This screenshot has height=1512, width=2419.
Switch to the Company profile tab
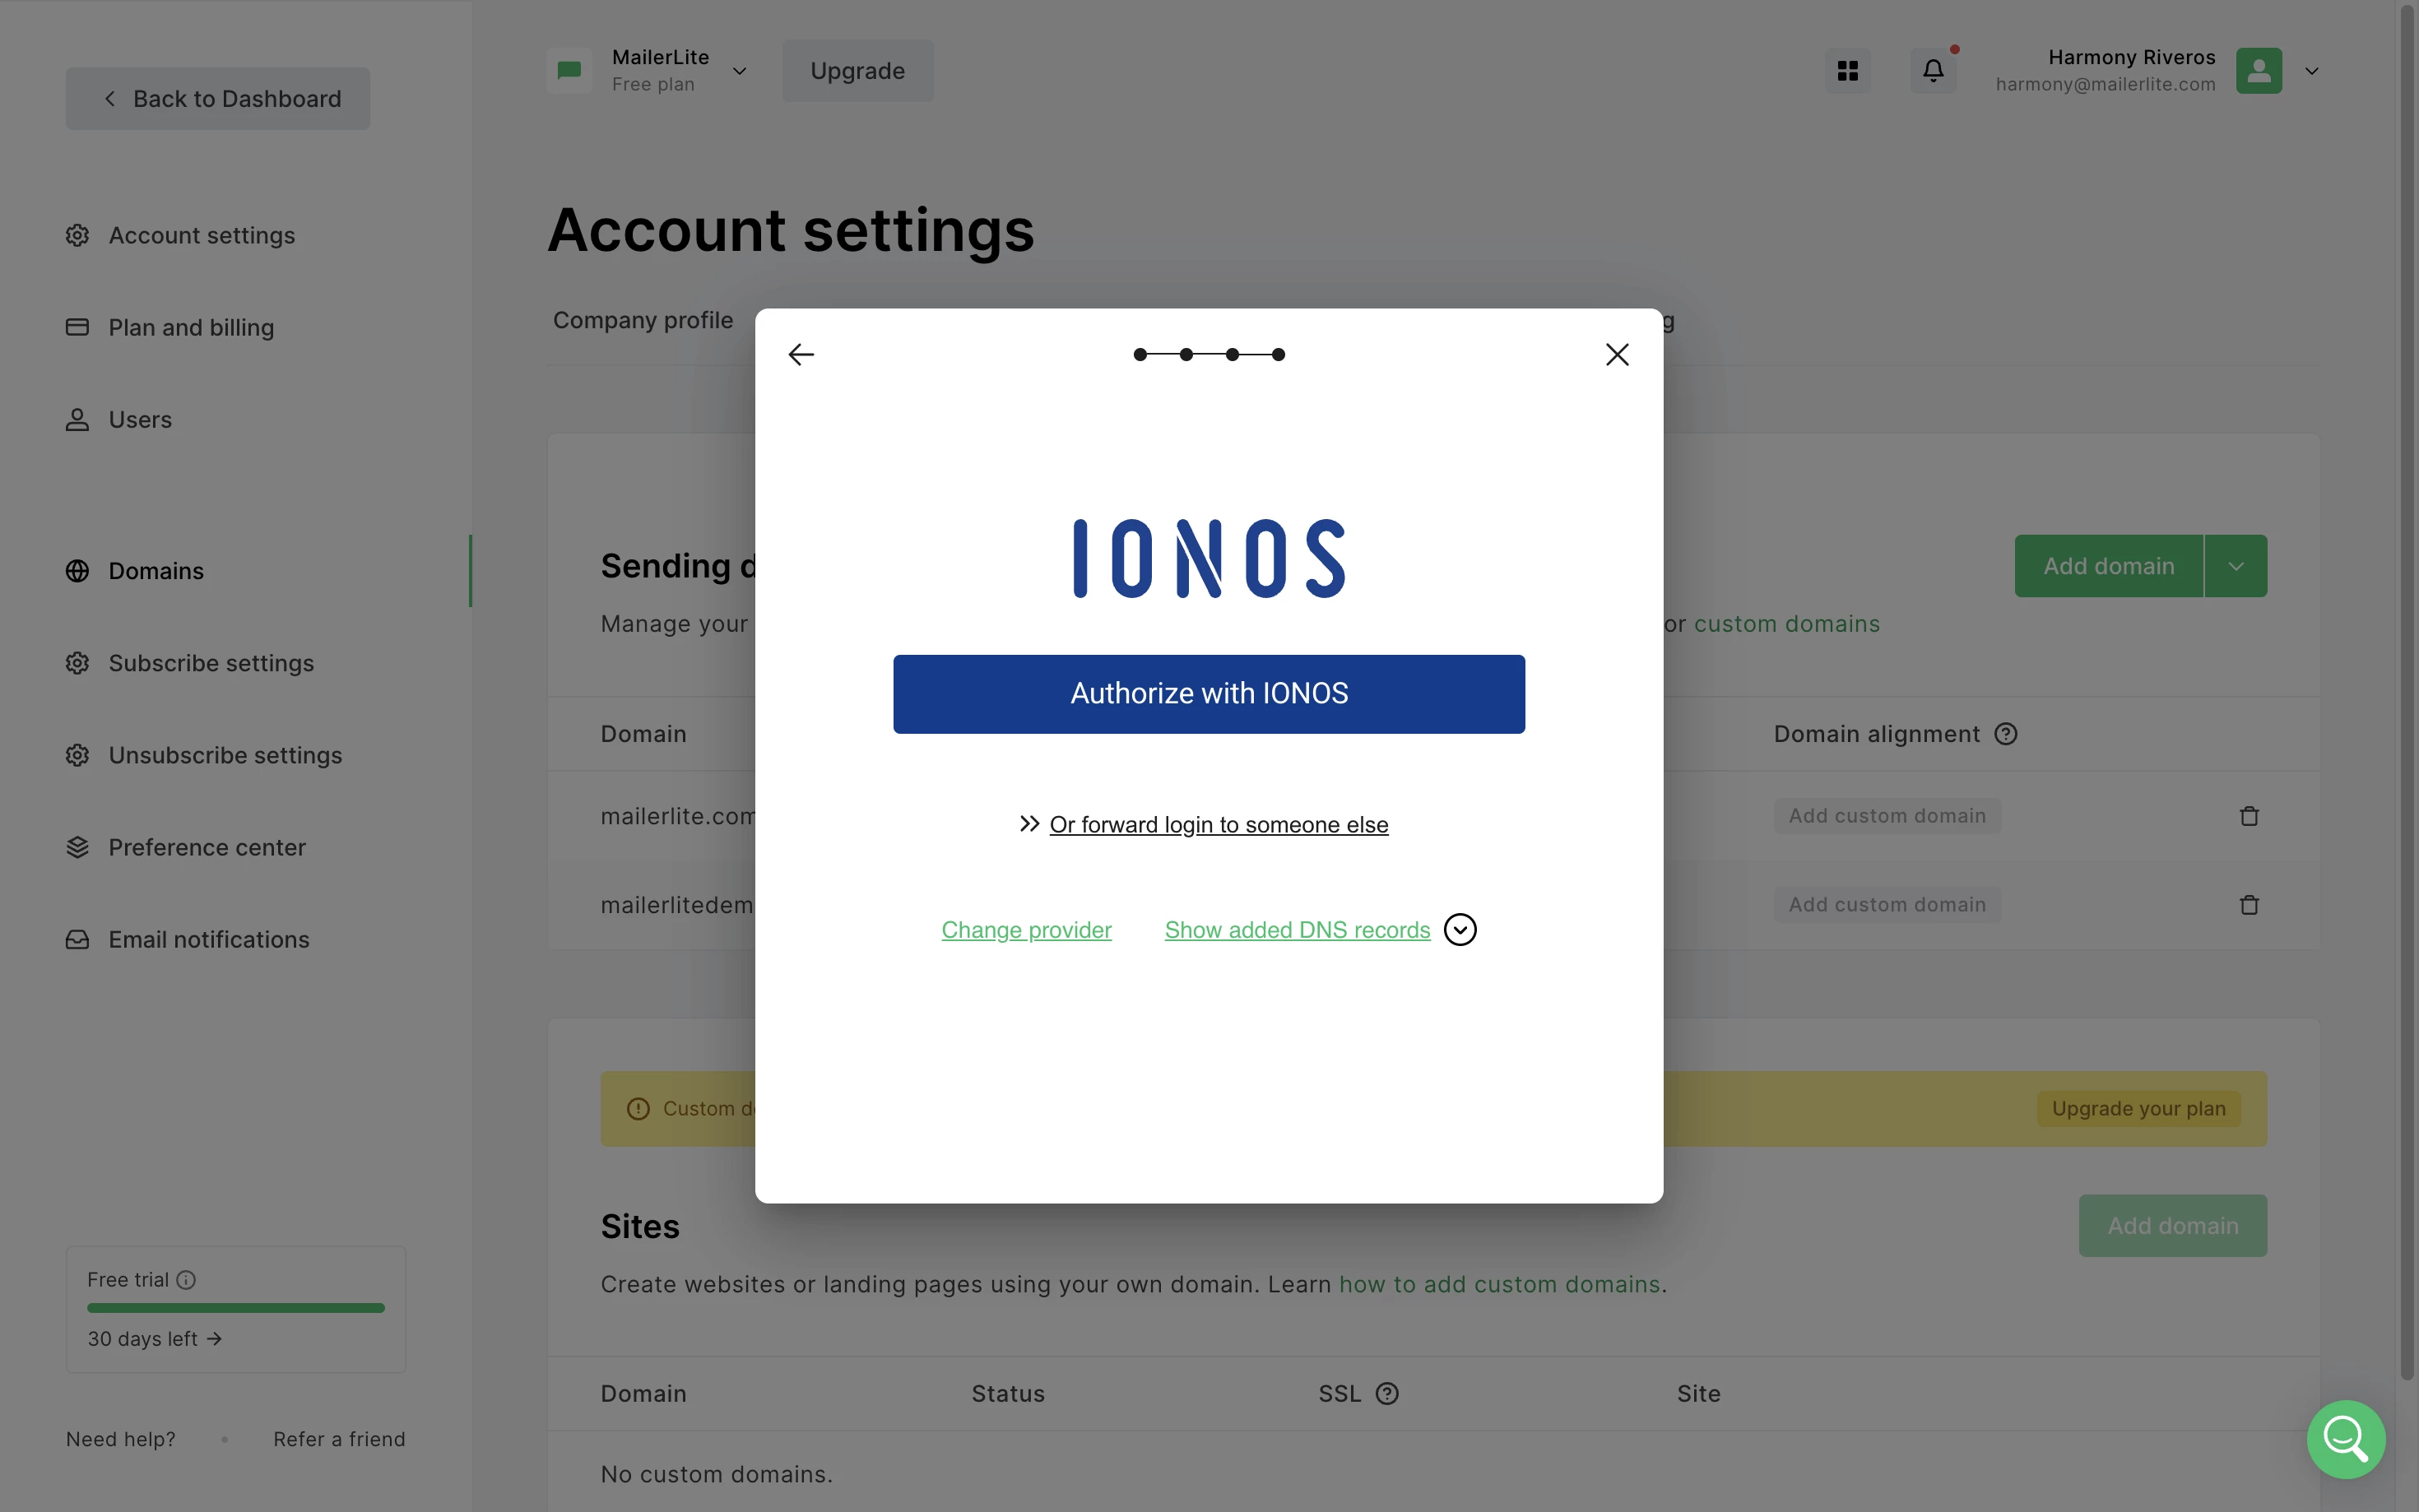642,320
